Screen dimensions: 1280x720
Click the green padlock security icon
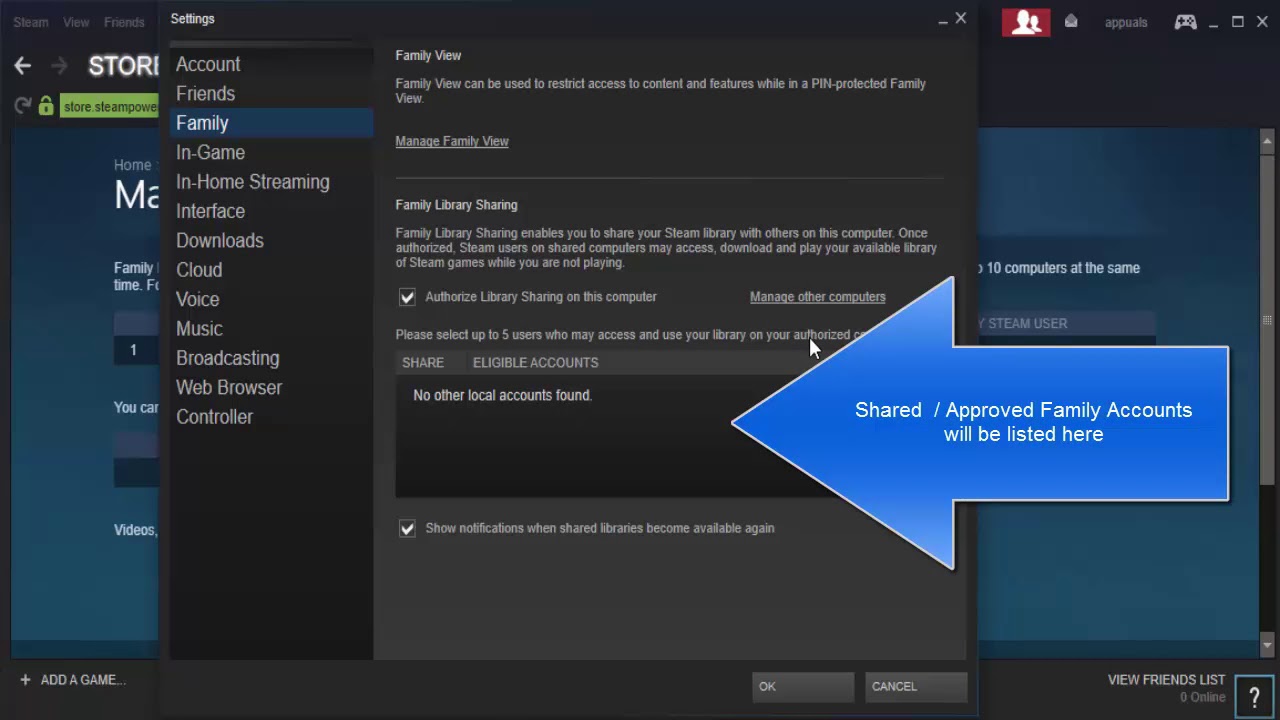click(x=46, y=106)
